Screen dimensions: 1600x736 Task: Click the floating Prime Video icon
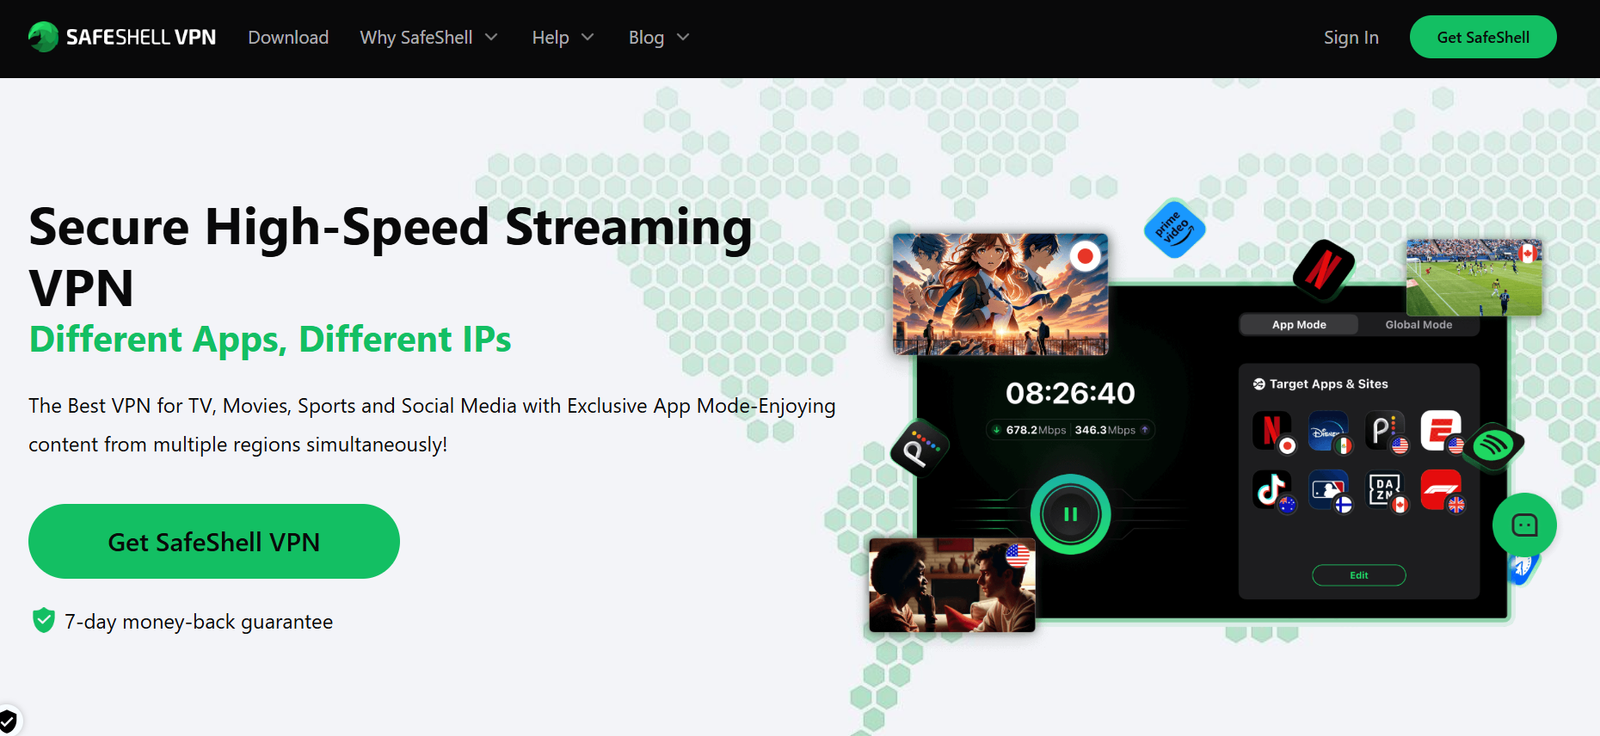pyautogui.click(x=1174, y=229)
